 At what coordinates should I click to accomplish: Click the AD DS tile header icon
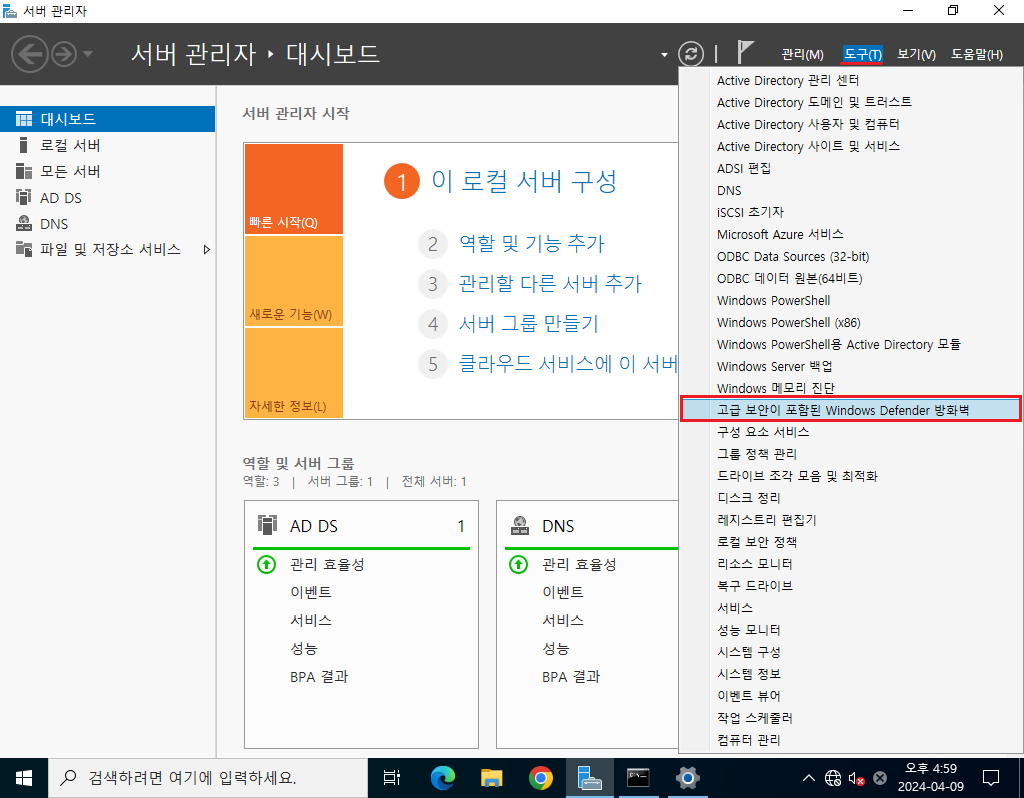pos(267,525)
